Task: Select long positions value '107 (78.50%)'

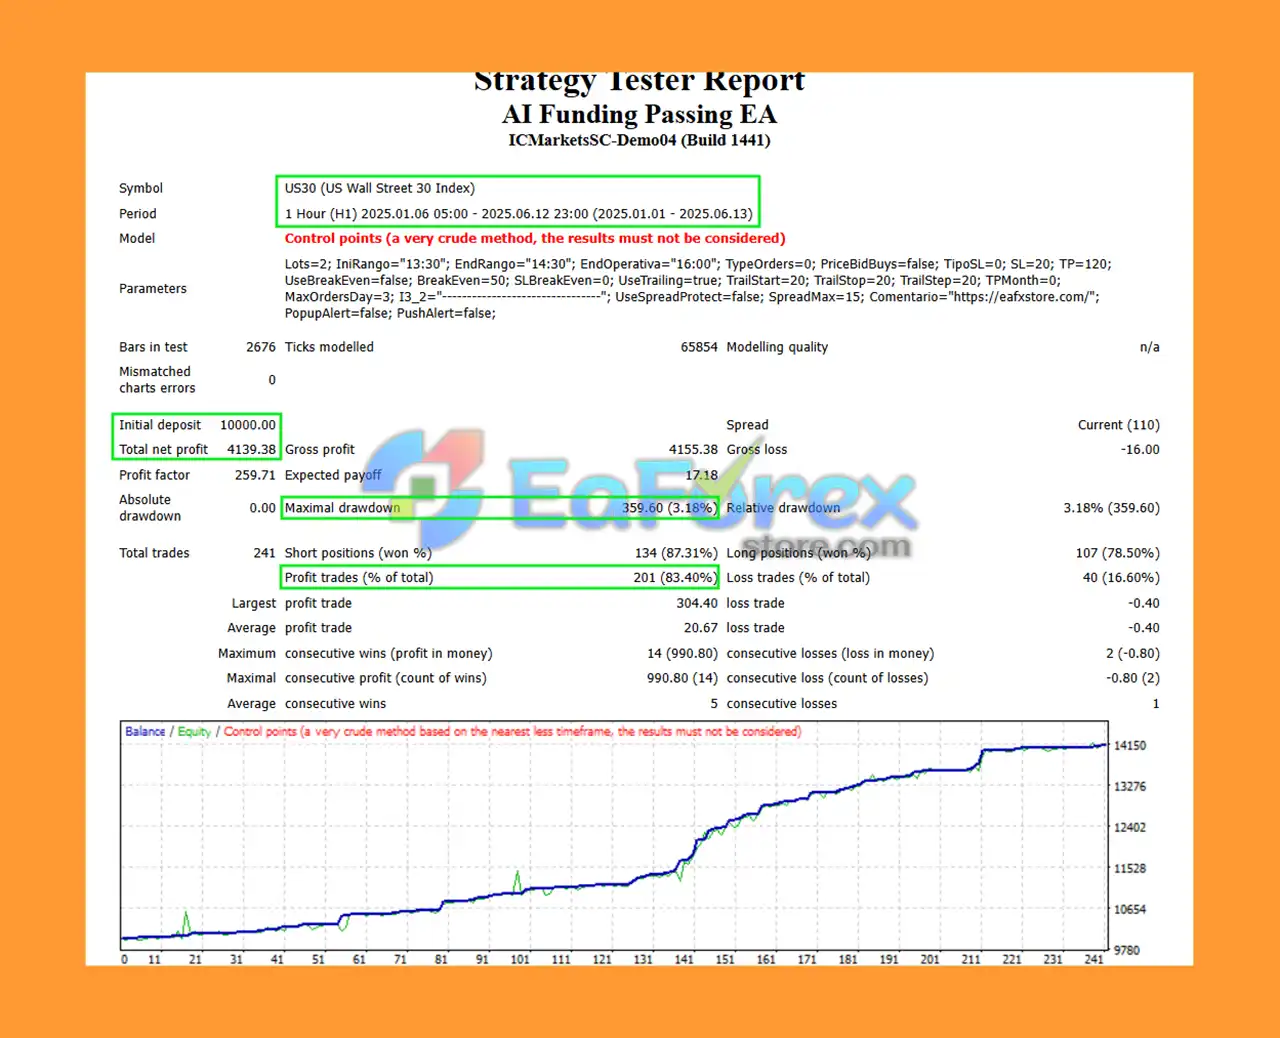Action: coord(1118,553)
